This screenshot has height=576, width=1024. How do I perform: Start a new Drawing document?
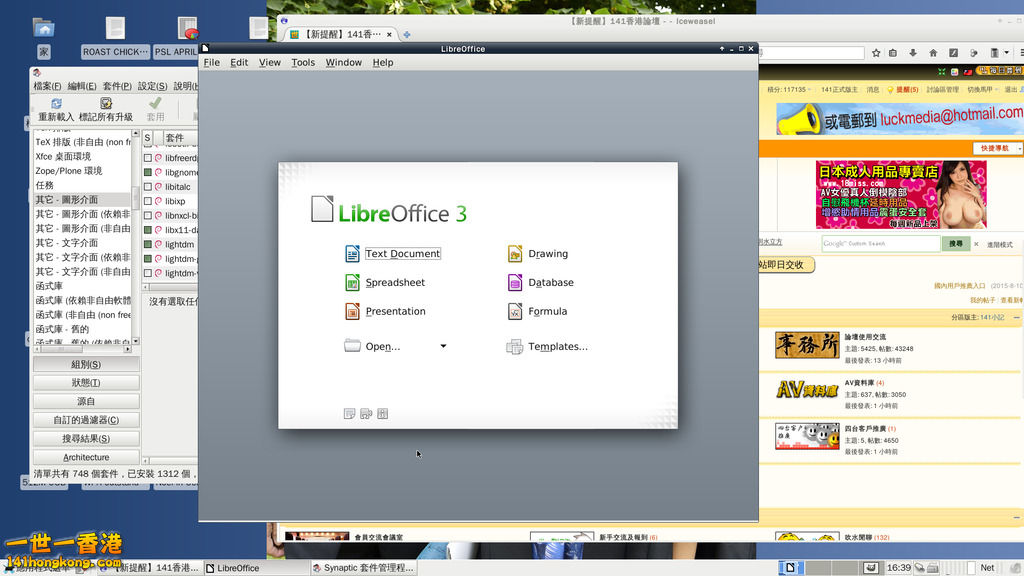(537, 253)
